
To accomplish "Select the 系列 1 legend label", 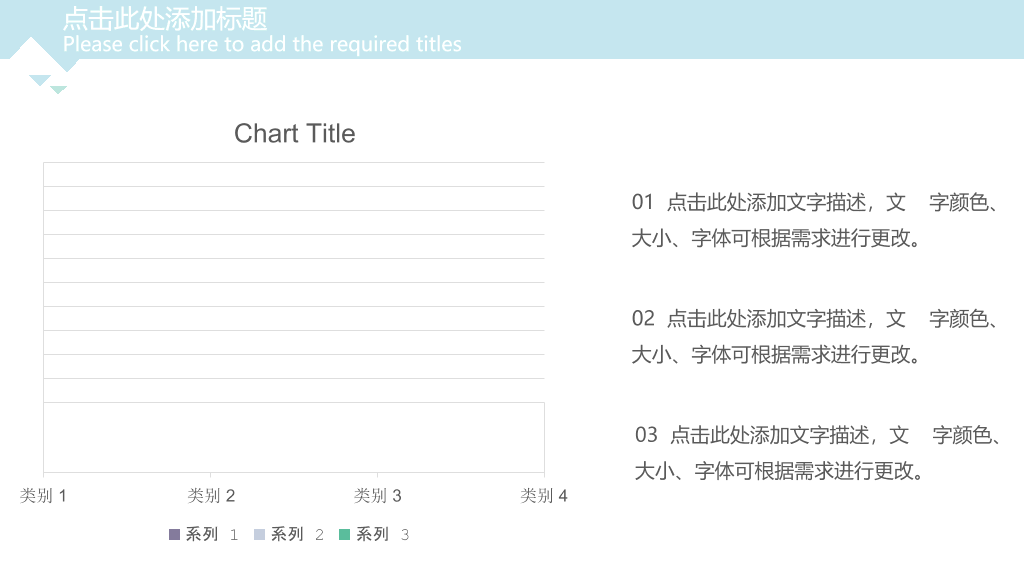I will click(x=212, y=534).
